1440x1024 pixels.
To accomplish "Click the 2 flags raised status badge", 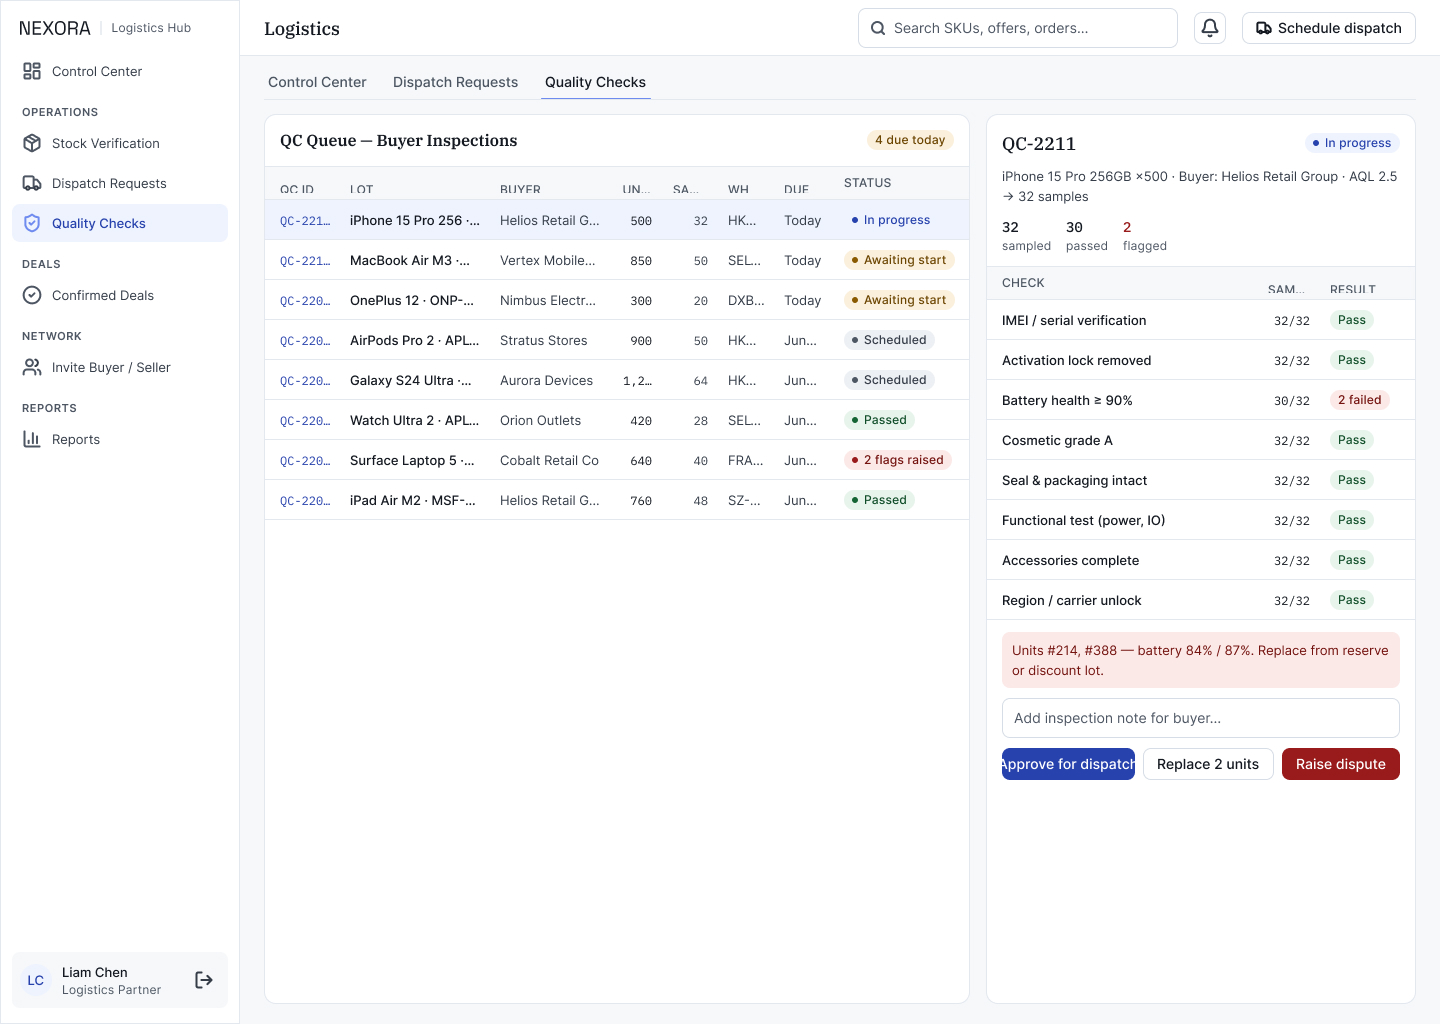I will click(x=898, y=460).
